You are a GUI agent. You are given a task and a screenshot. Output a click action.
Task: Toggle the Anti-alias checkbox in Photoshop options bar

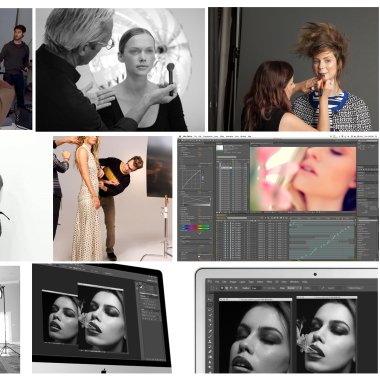[265, 288]
